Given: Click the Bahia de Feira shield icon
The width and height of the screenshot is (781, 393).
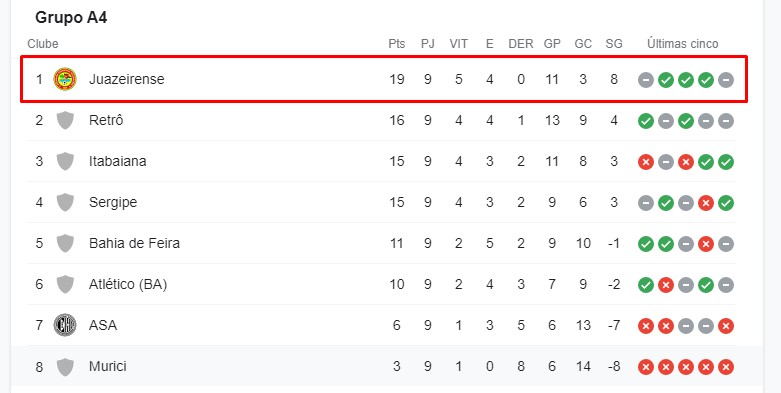Looking at the screenshot, I should pos(65,243).
